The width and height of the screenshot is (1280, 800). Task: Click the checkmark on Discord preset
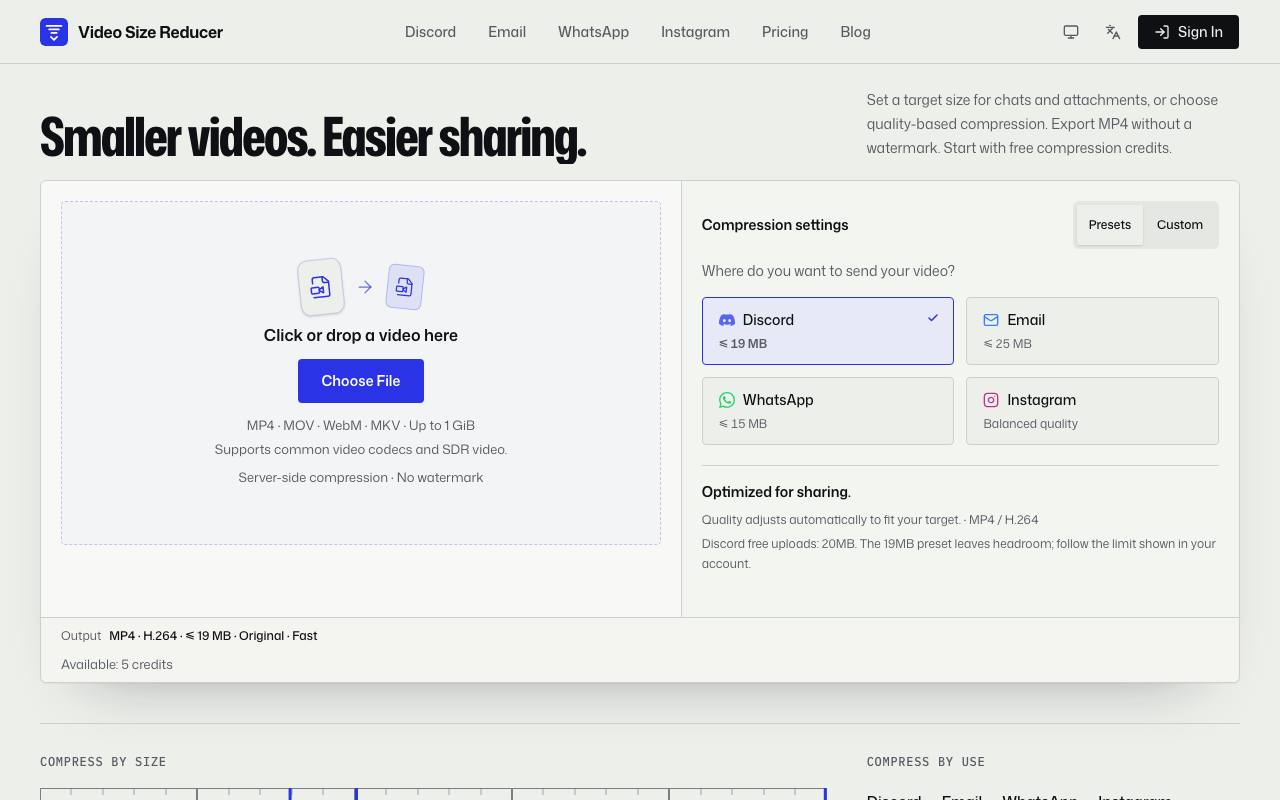(x=933, y=318)
